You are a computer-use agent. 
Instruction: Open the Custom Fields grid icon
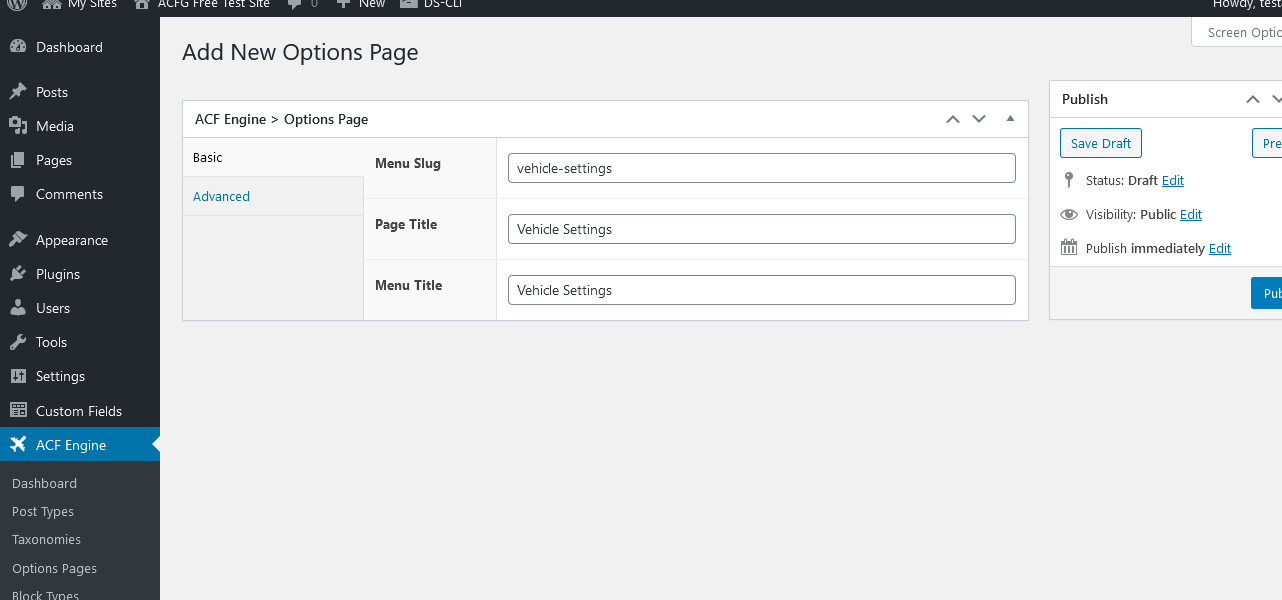(x=18, y=410)
